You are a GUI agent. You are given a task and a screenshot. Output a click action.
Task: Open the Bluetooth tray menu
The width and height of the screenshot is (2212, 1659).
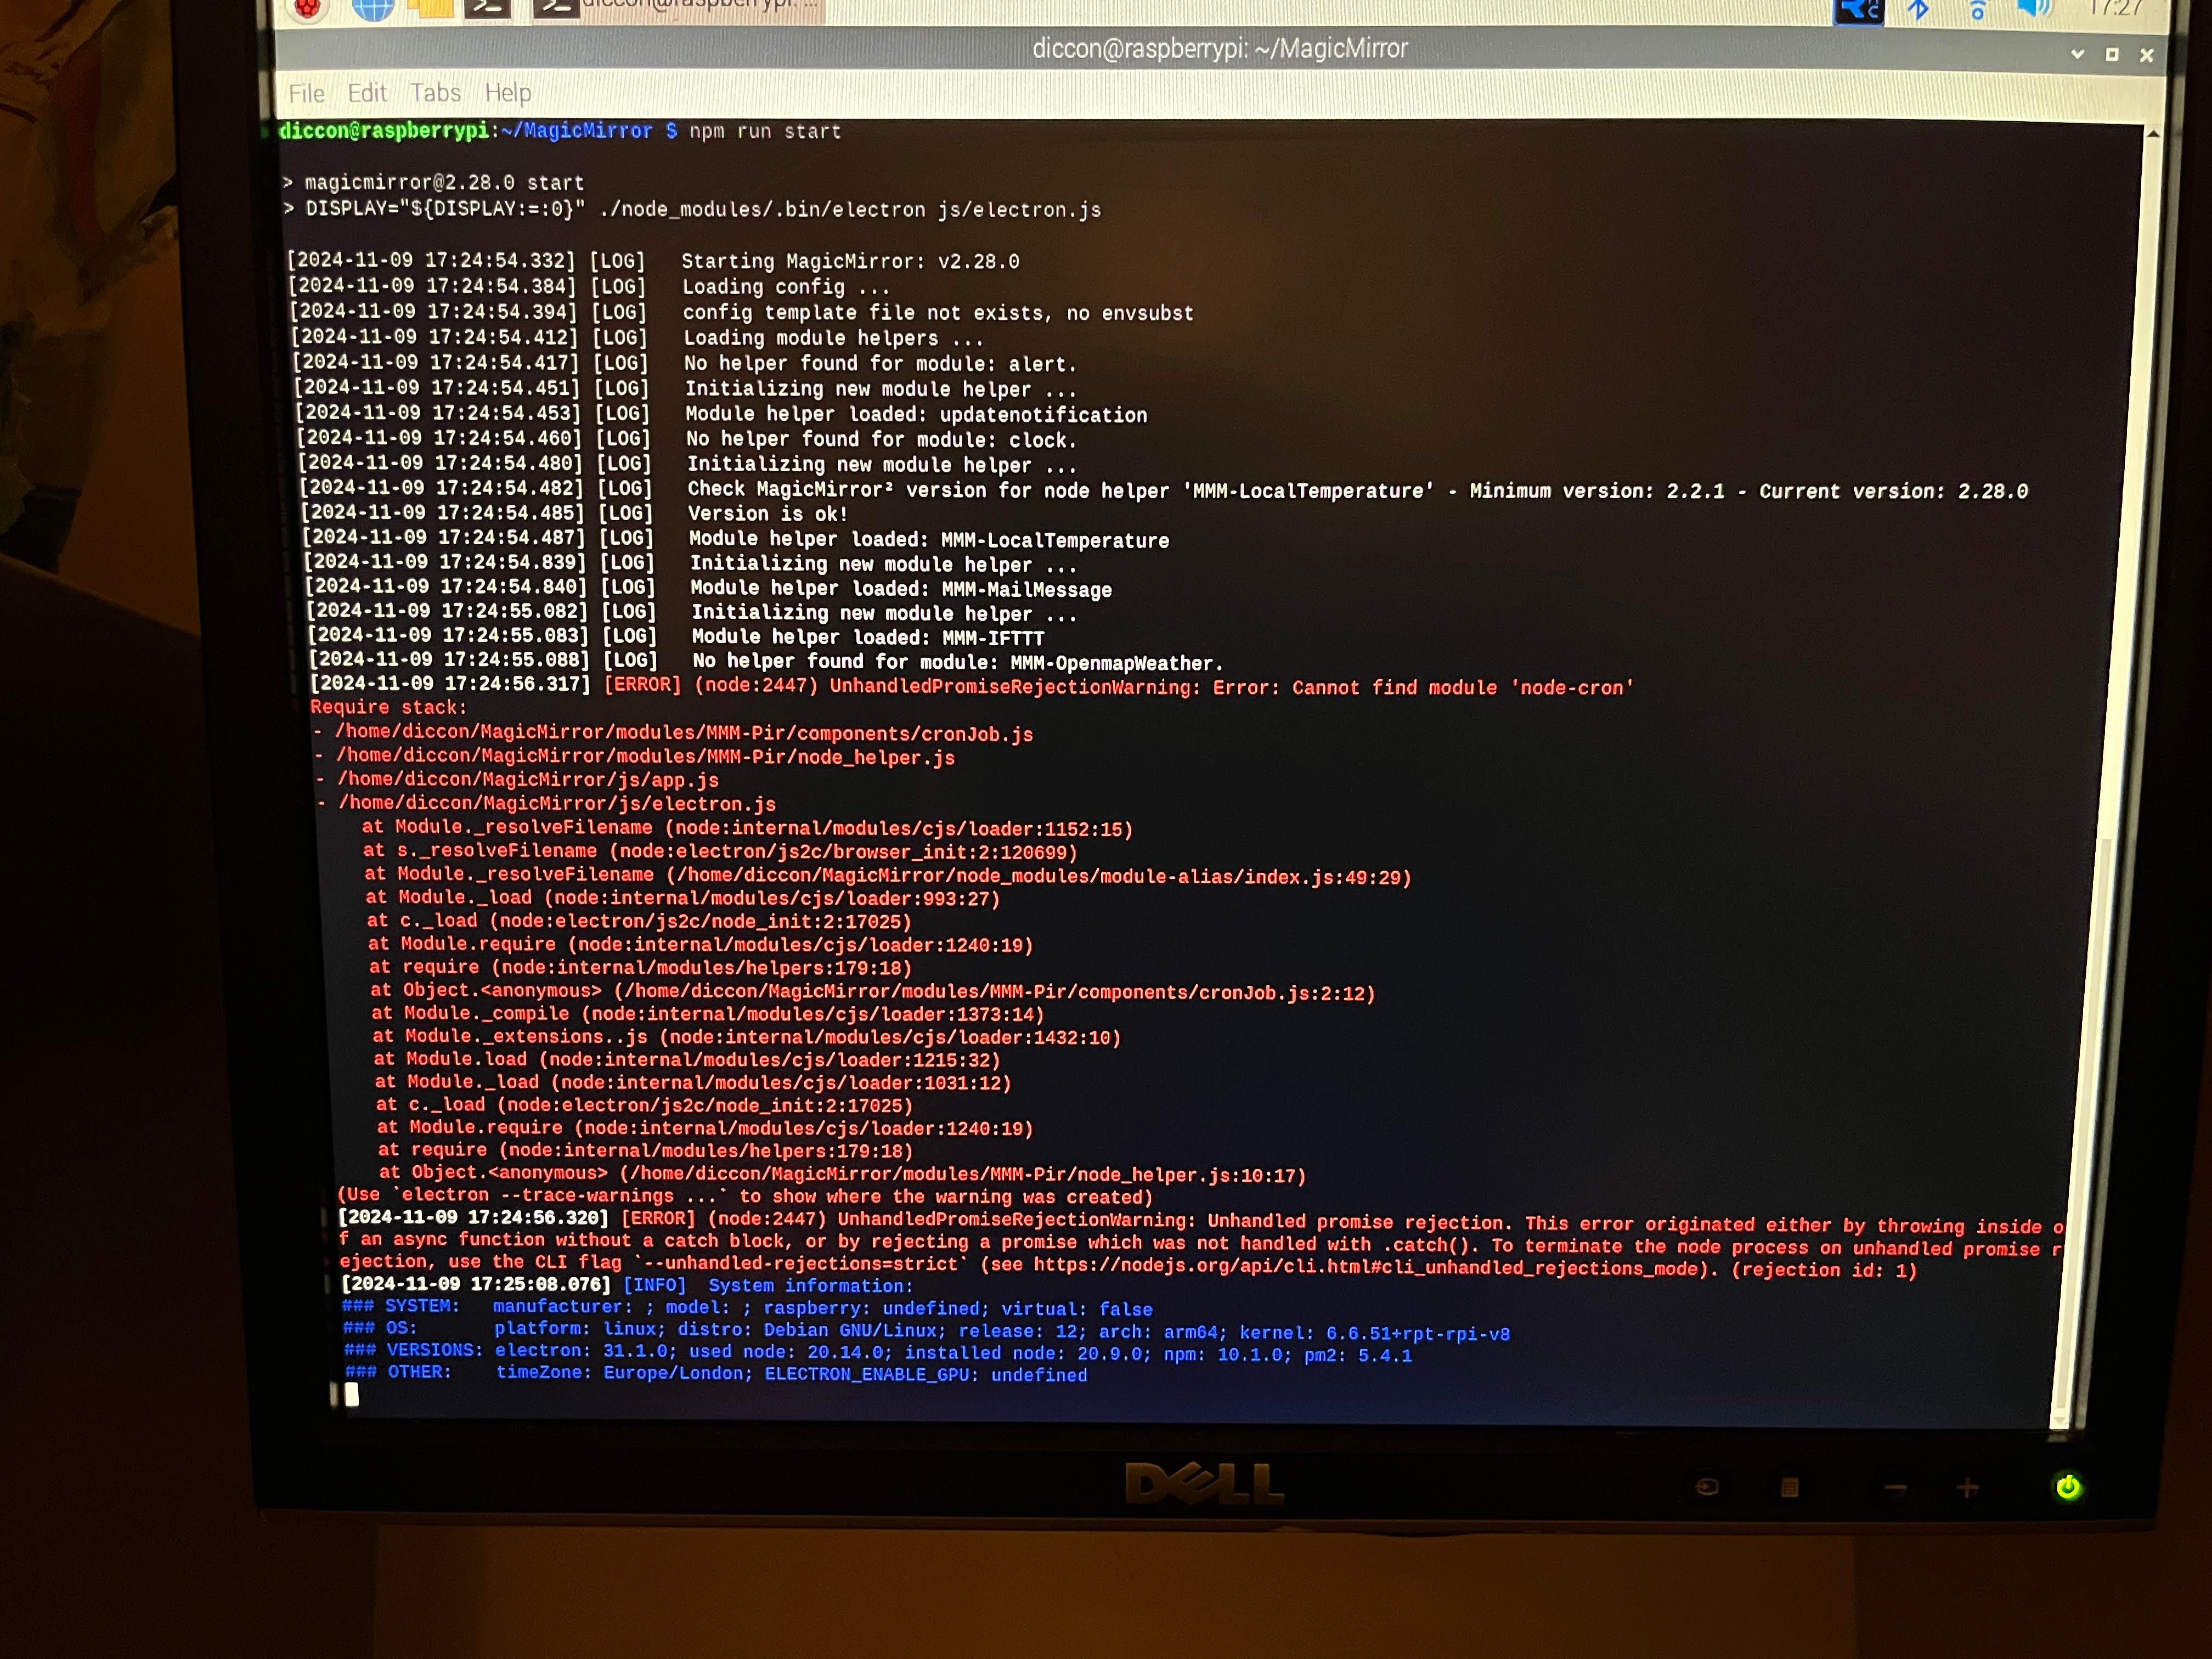pos(1918,10)
